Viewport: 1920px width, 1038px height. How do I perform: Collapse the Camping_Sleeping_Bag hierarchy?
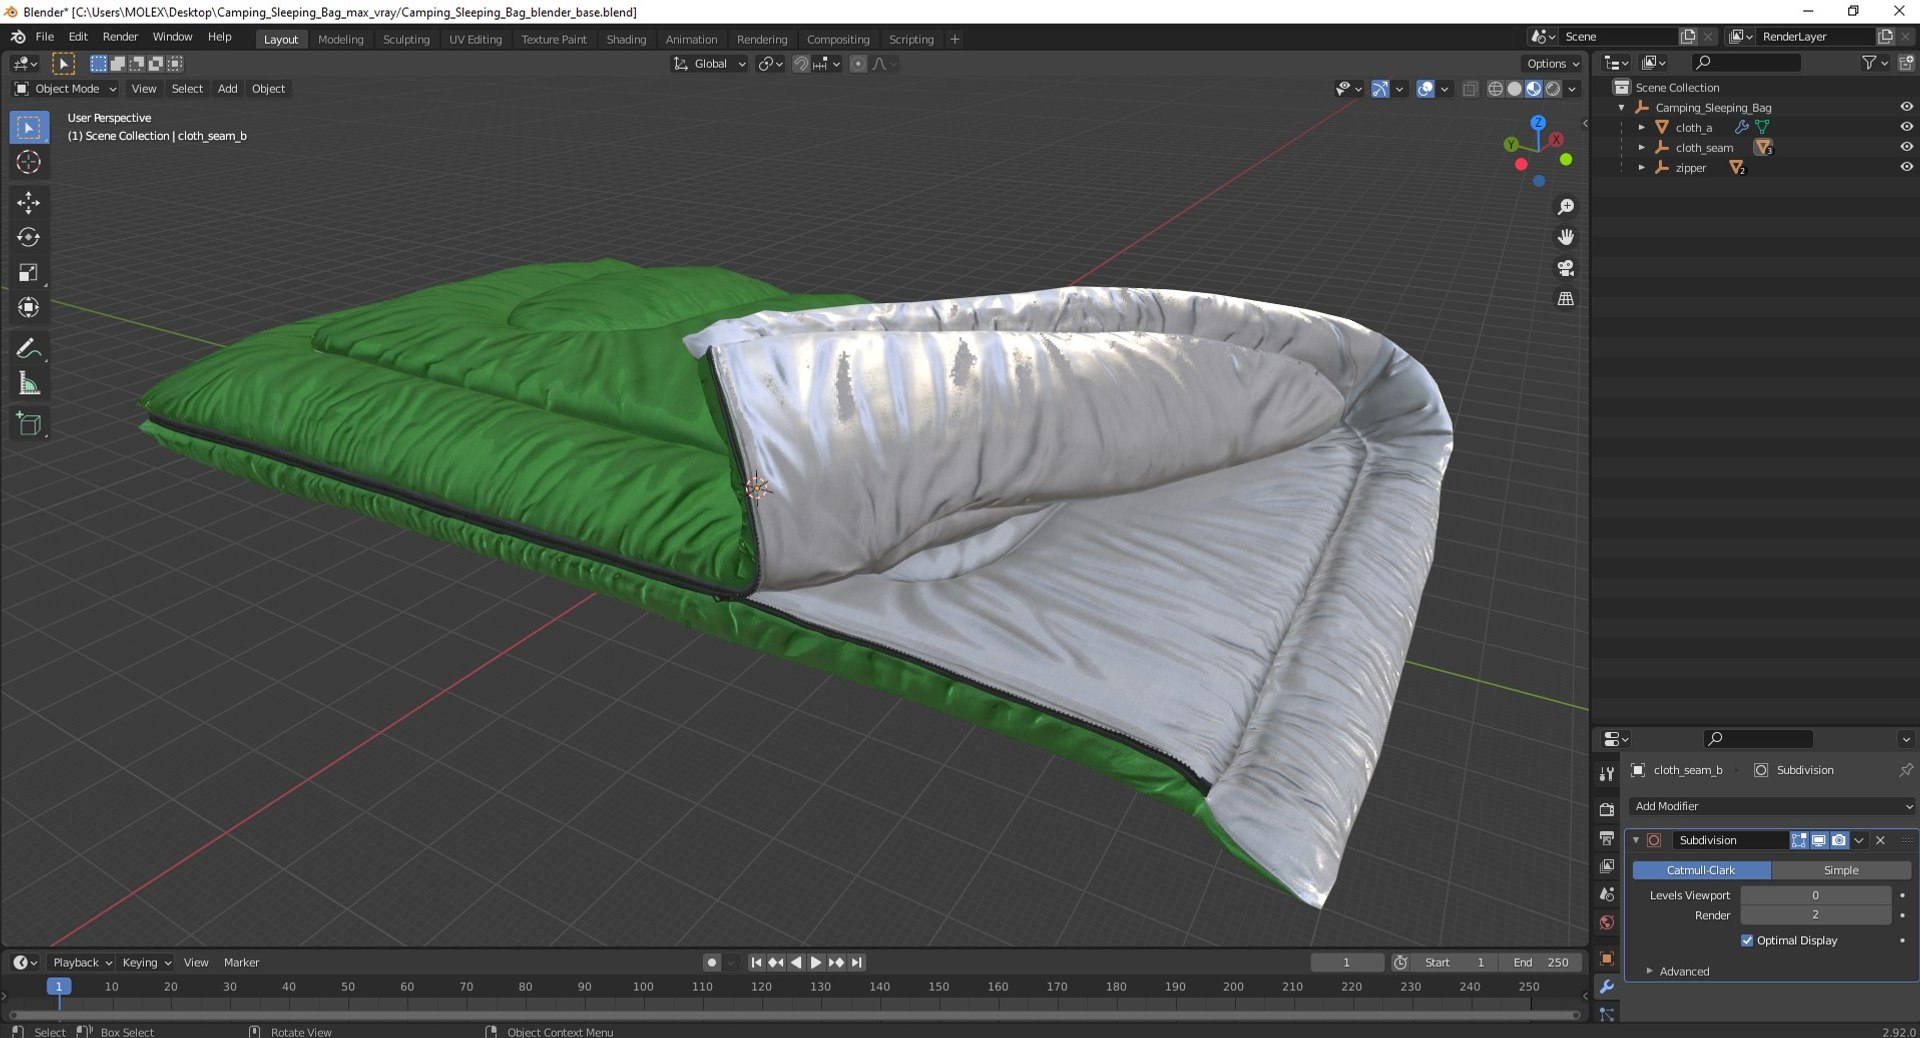[1621, 107]
